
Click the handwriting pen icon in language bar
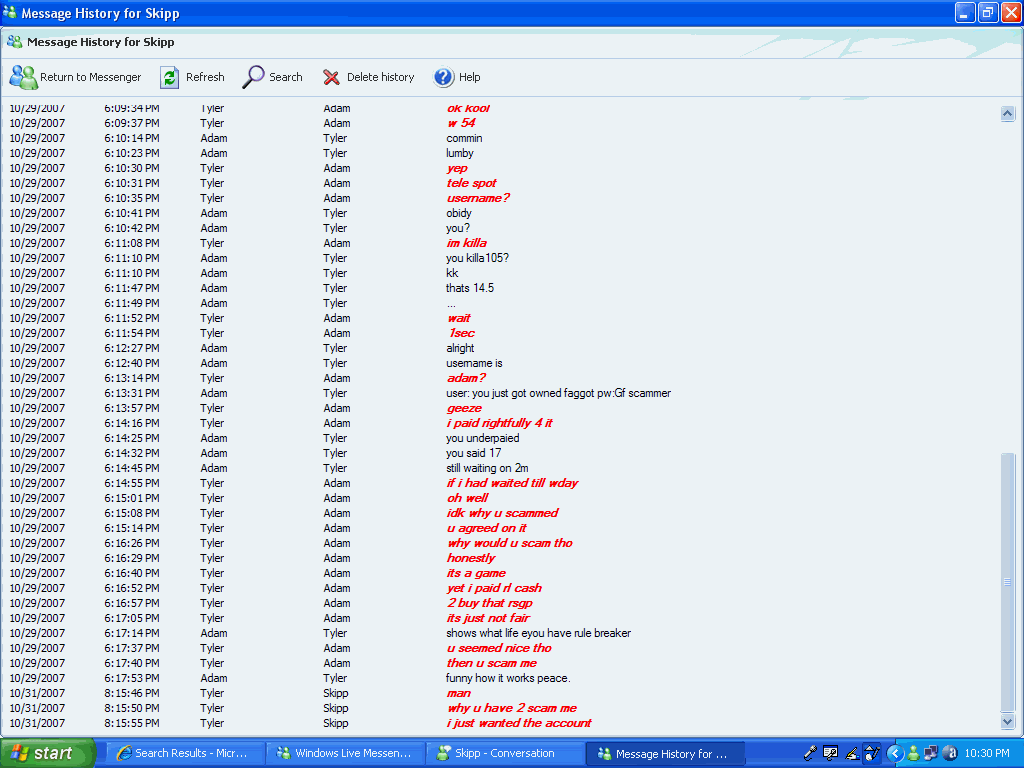tap(852, 753)
